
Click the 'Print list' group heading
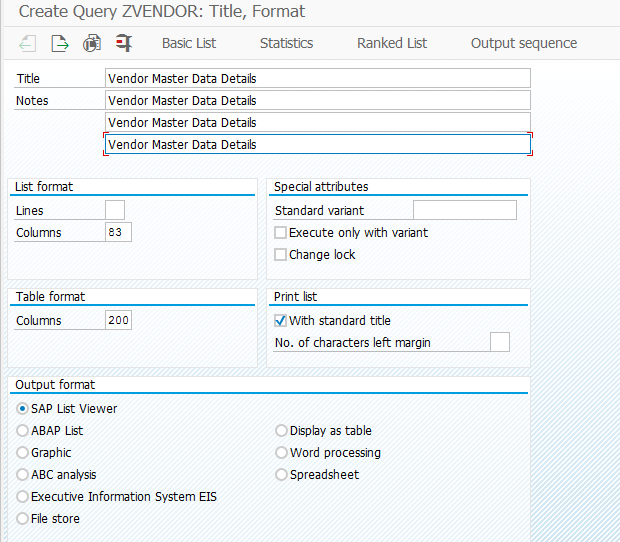tap(295, 296)
